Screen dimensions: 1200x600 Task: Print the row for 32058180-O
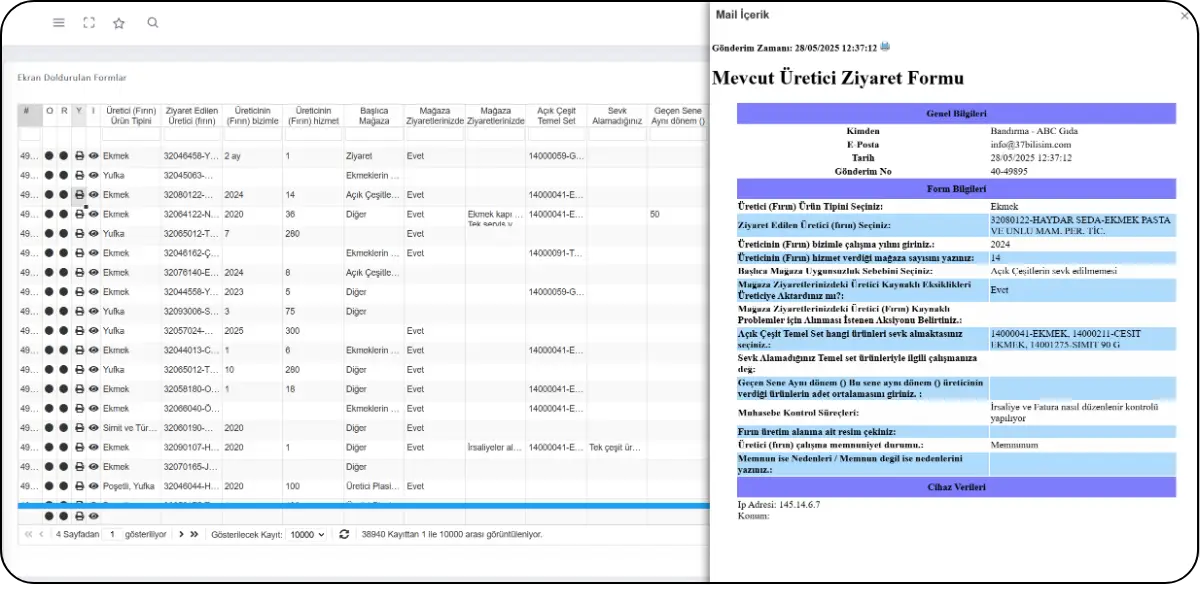coord(79,389)
